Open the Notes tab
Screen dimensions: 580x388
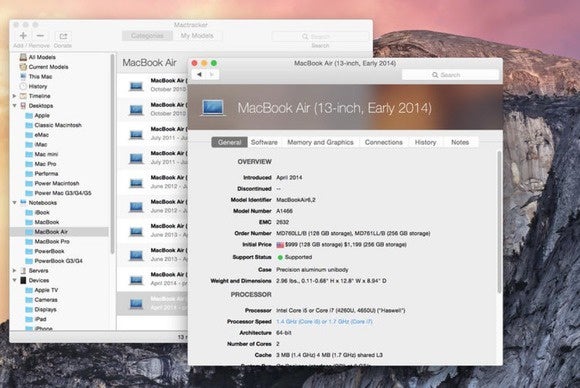point(460,142)
